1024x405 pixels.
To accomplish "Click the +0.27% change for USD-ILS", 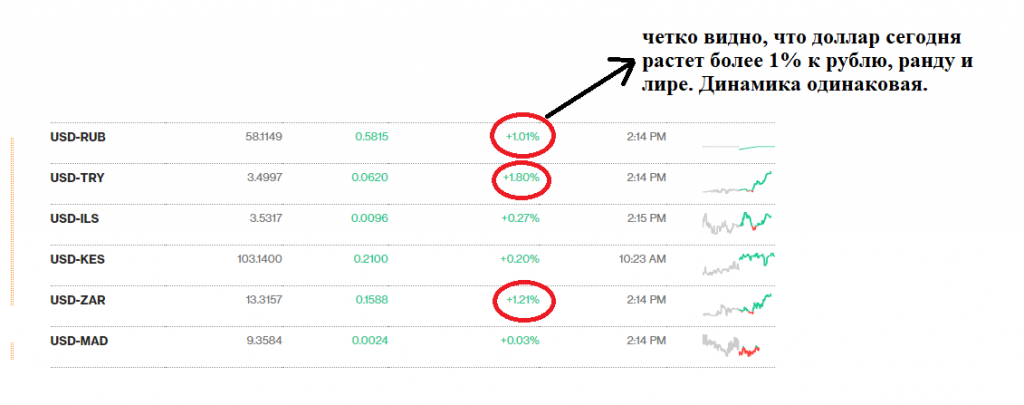I will 520,219.
